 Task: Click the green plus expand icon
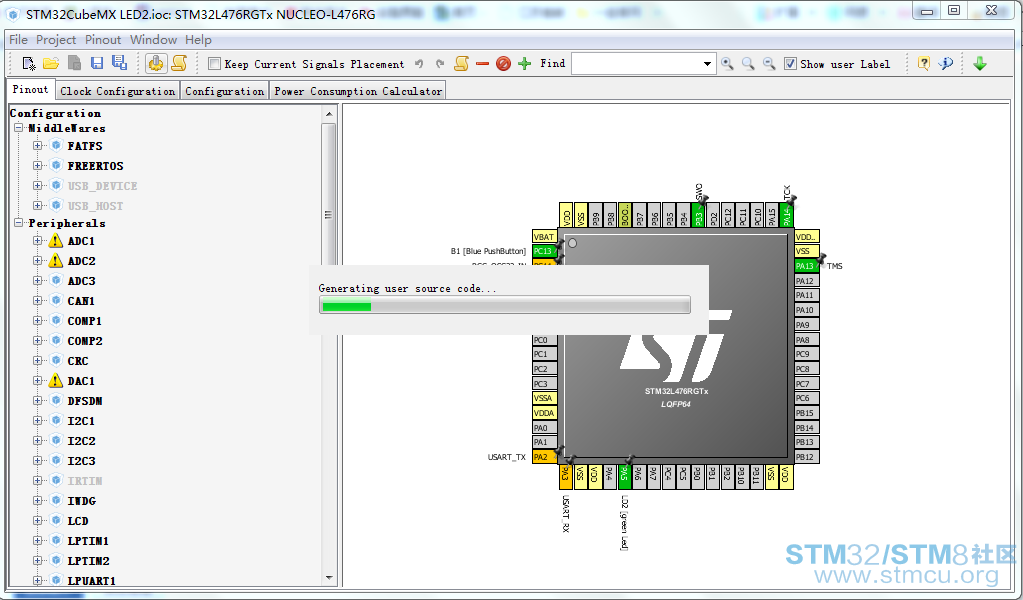[x=525, y=64]
